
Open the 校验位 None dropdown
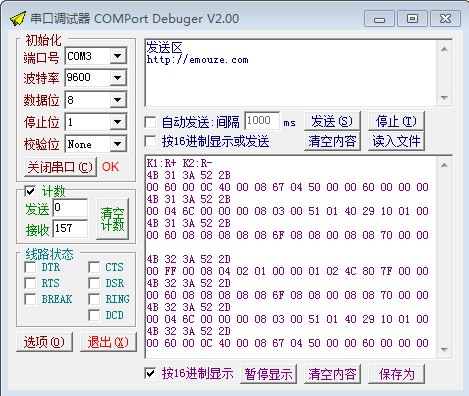[x=118, y=144]
